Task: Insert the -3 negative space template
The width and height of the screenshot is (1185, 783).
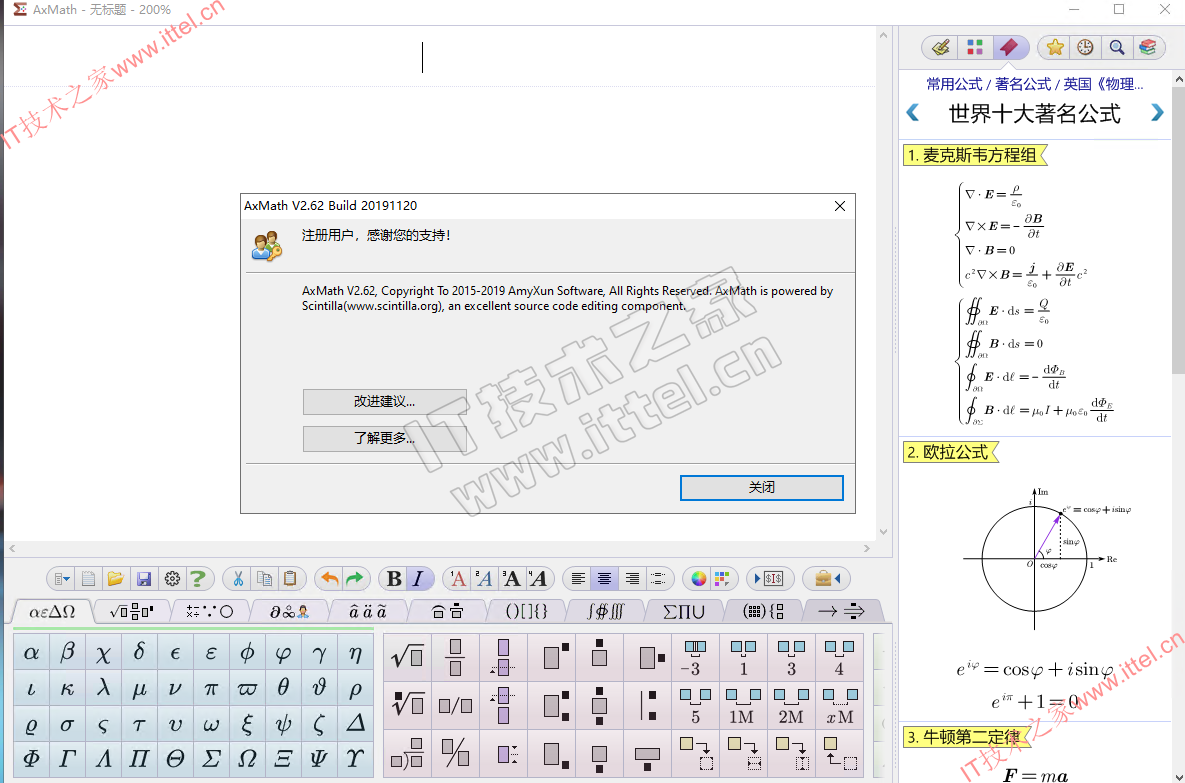Action: 695,657
